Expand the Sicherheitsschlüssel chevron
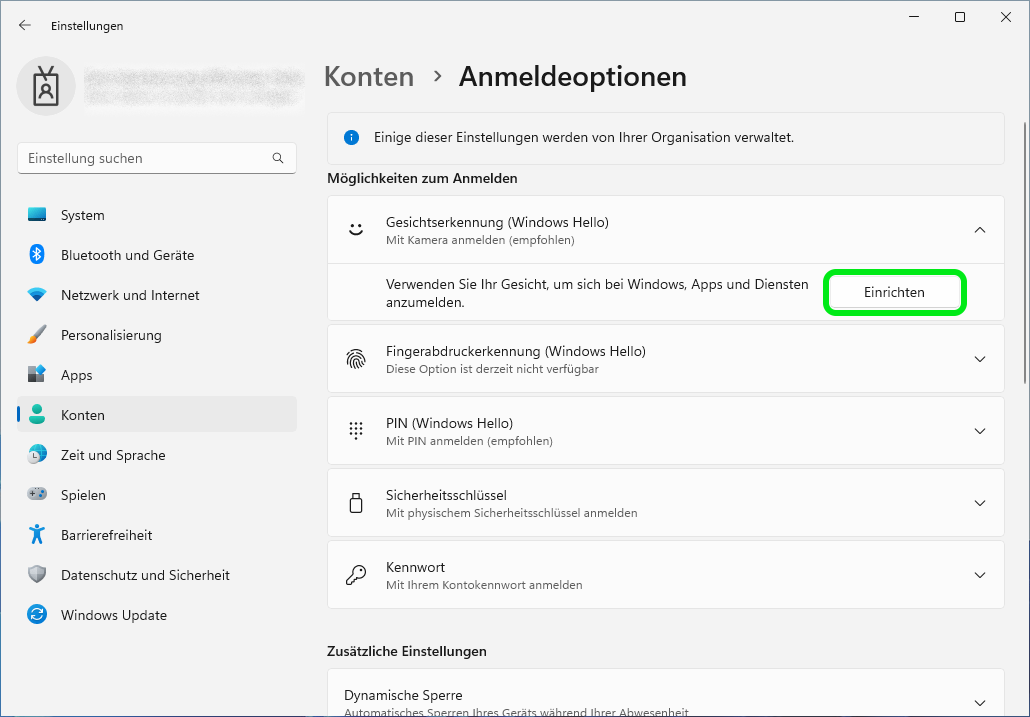This screenshot has height=717, width=1030. click(x=980, y=503)
